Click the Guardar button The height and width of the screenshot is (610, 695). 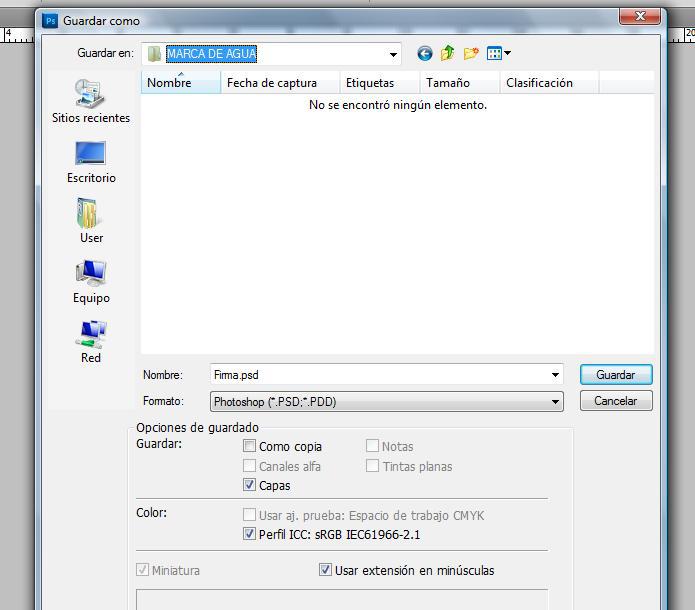616,375
